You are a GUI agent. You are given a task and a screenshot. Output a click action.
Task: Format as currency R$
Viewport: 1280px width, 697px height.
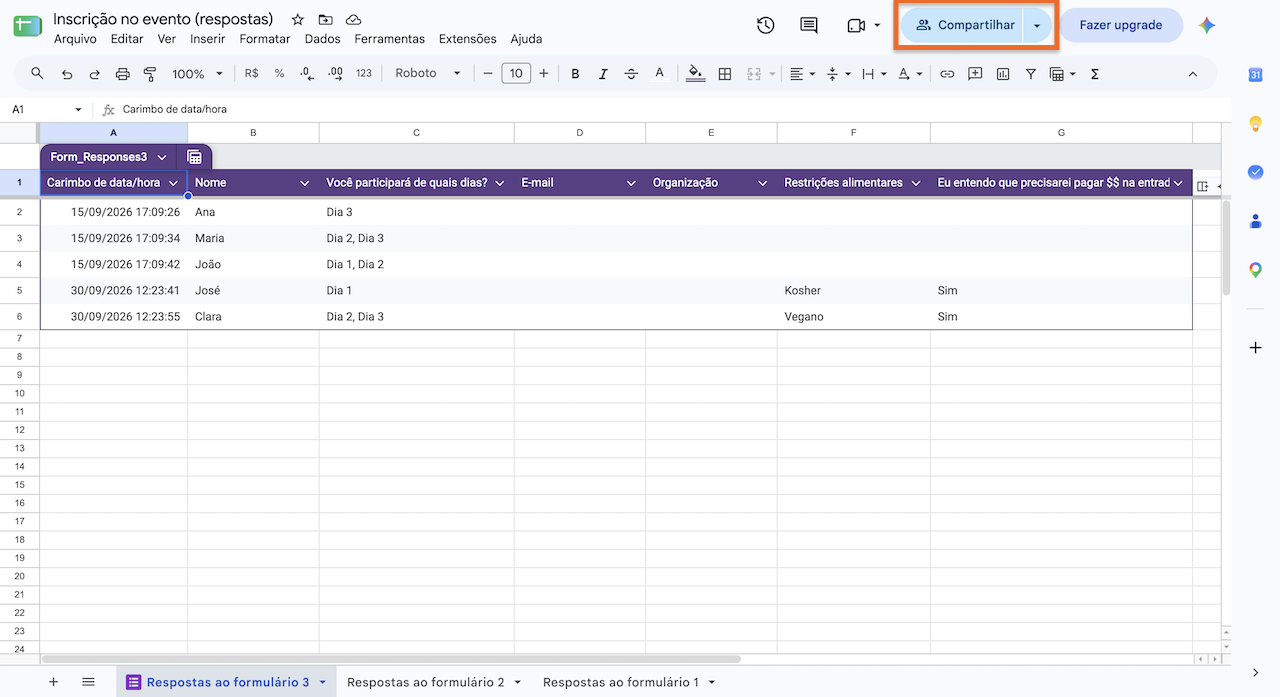pyautogui.click(x=251, y=73)
